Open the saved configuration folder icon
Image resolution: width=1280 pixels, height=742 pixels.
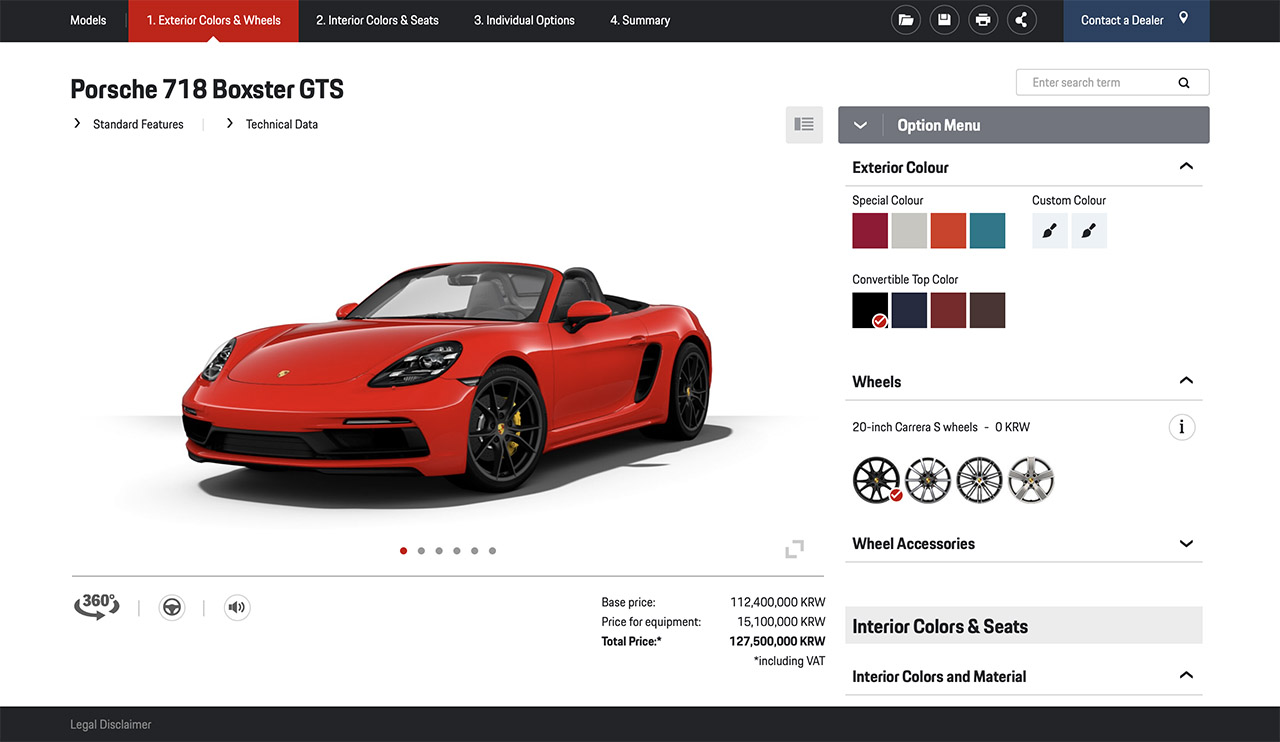click(x=906, y=20)
